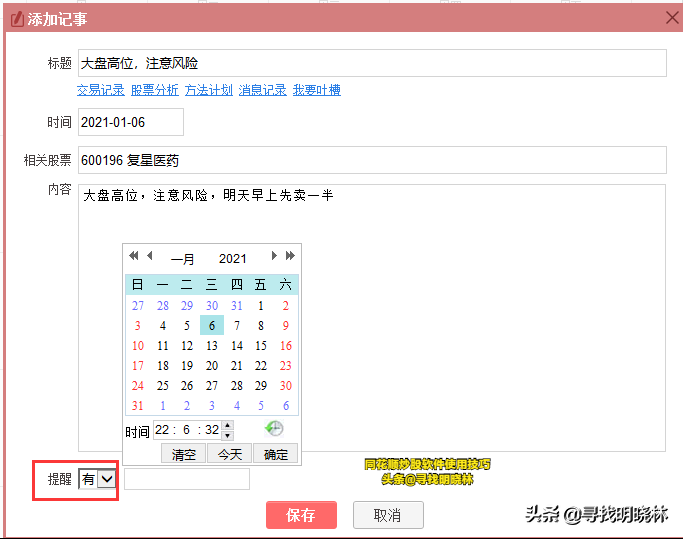Select day 18 in the calendar
This screenshot has width=683, height=539.
click(x=162, y=366)
